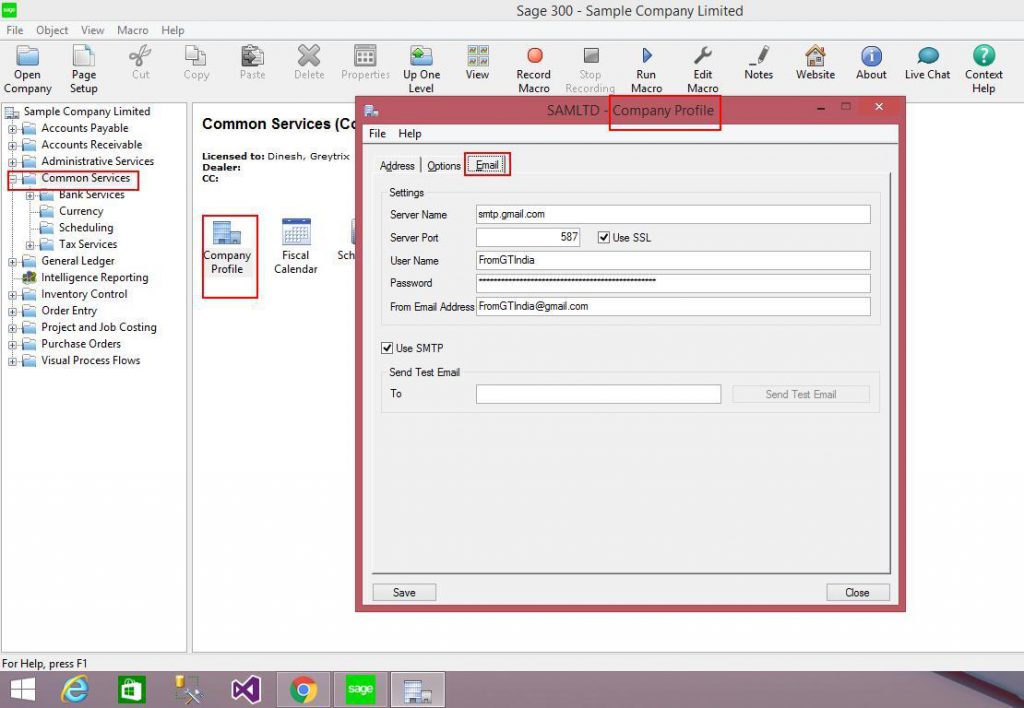The width and height of the screenshot is (1024, 708).
Task: Open Visual Studio from taskbar
Action: tap(246, 690)
